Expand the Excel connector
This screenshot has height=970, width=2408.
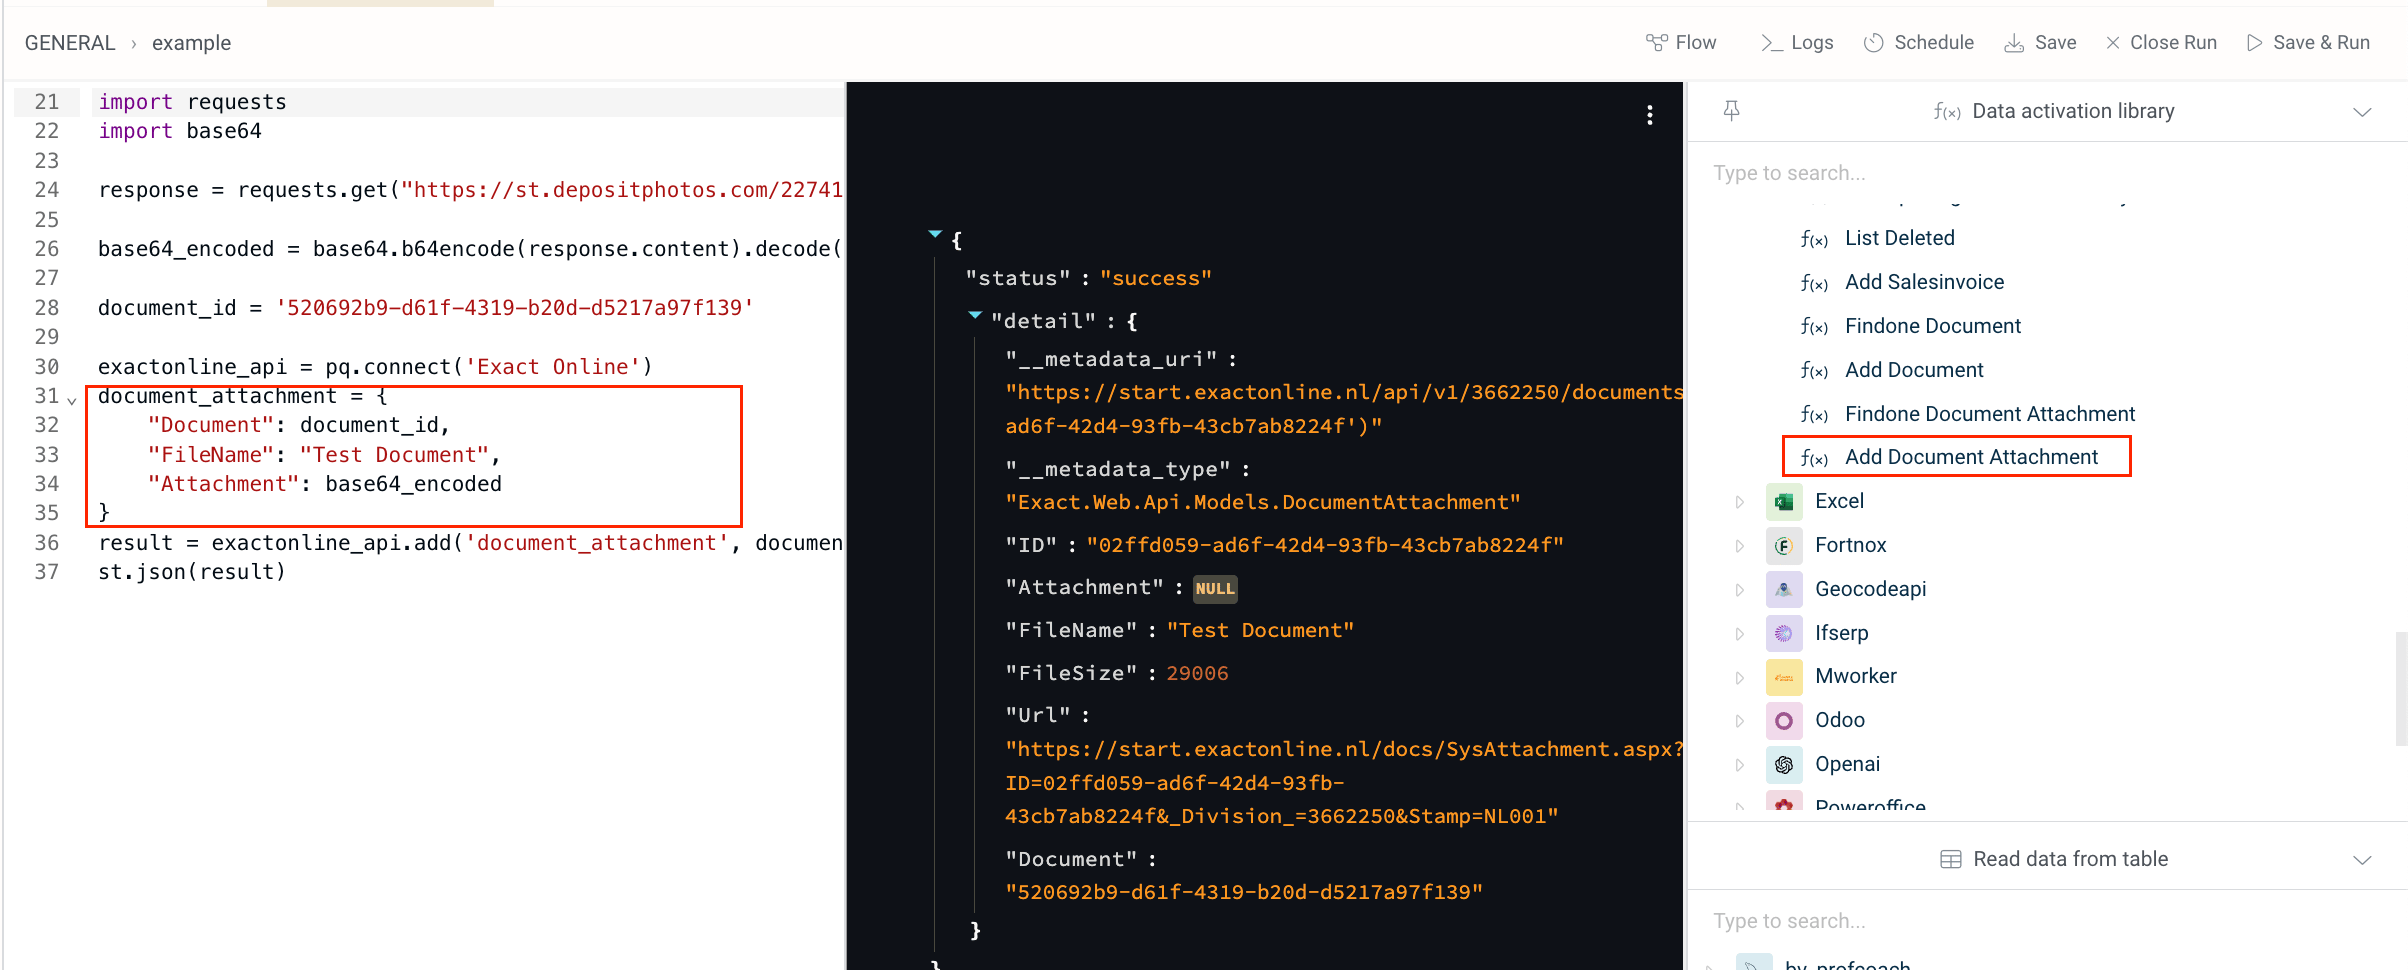(x=1740, y=502)
